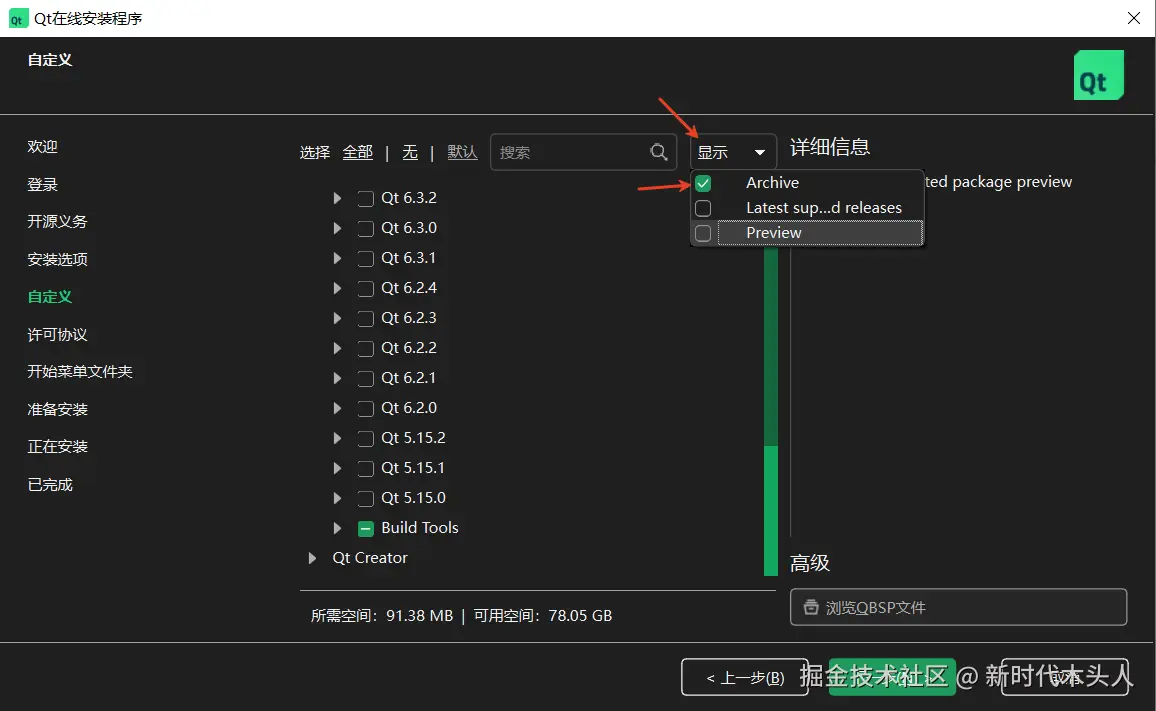1156x711 pixels.
Task: Select the Qt 5.15.1 row label
Action: tap(413, 468)
